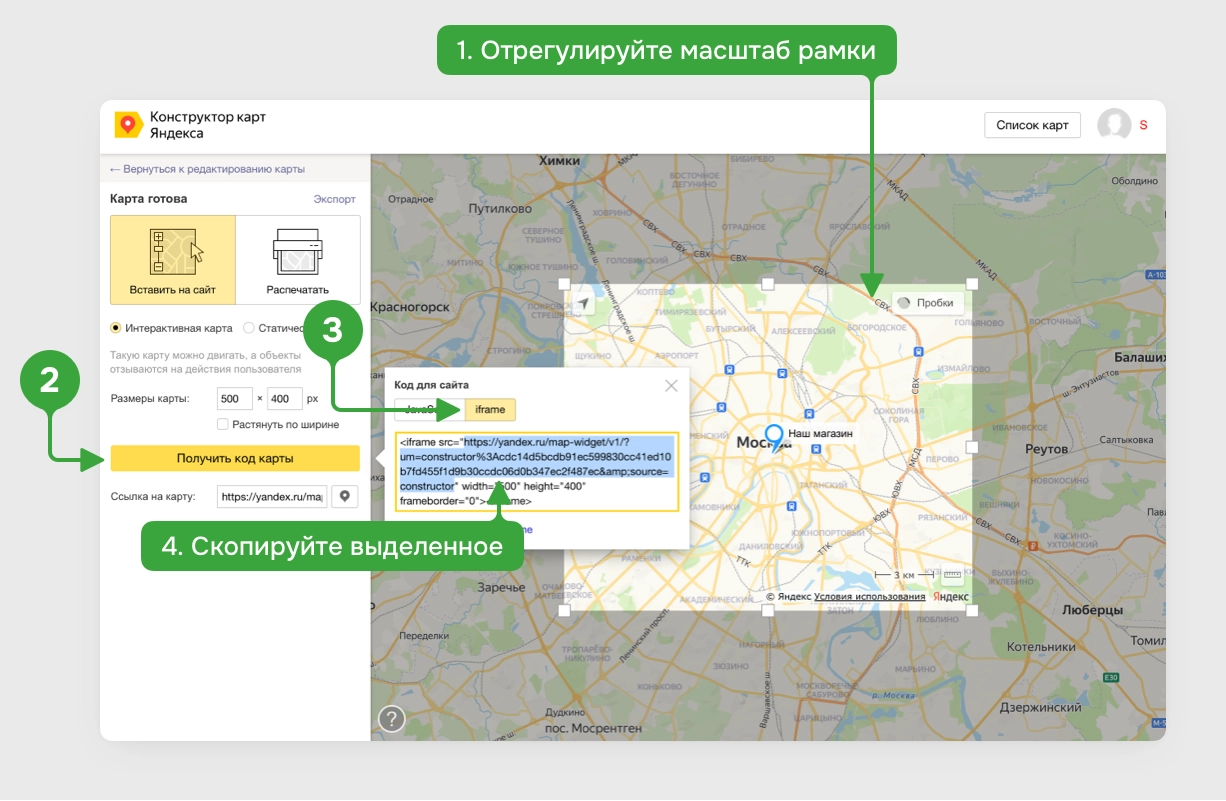Select the 'Распечатать' printer tile
Viewport: 1226px width, 801px height.
click(298, 260)
